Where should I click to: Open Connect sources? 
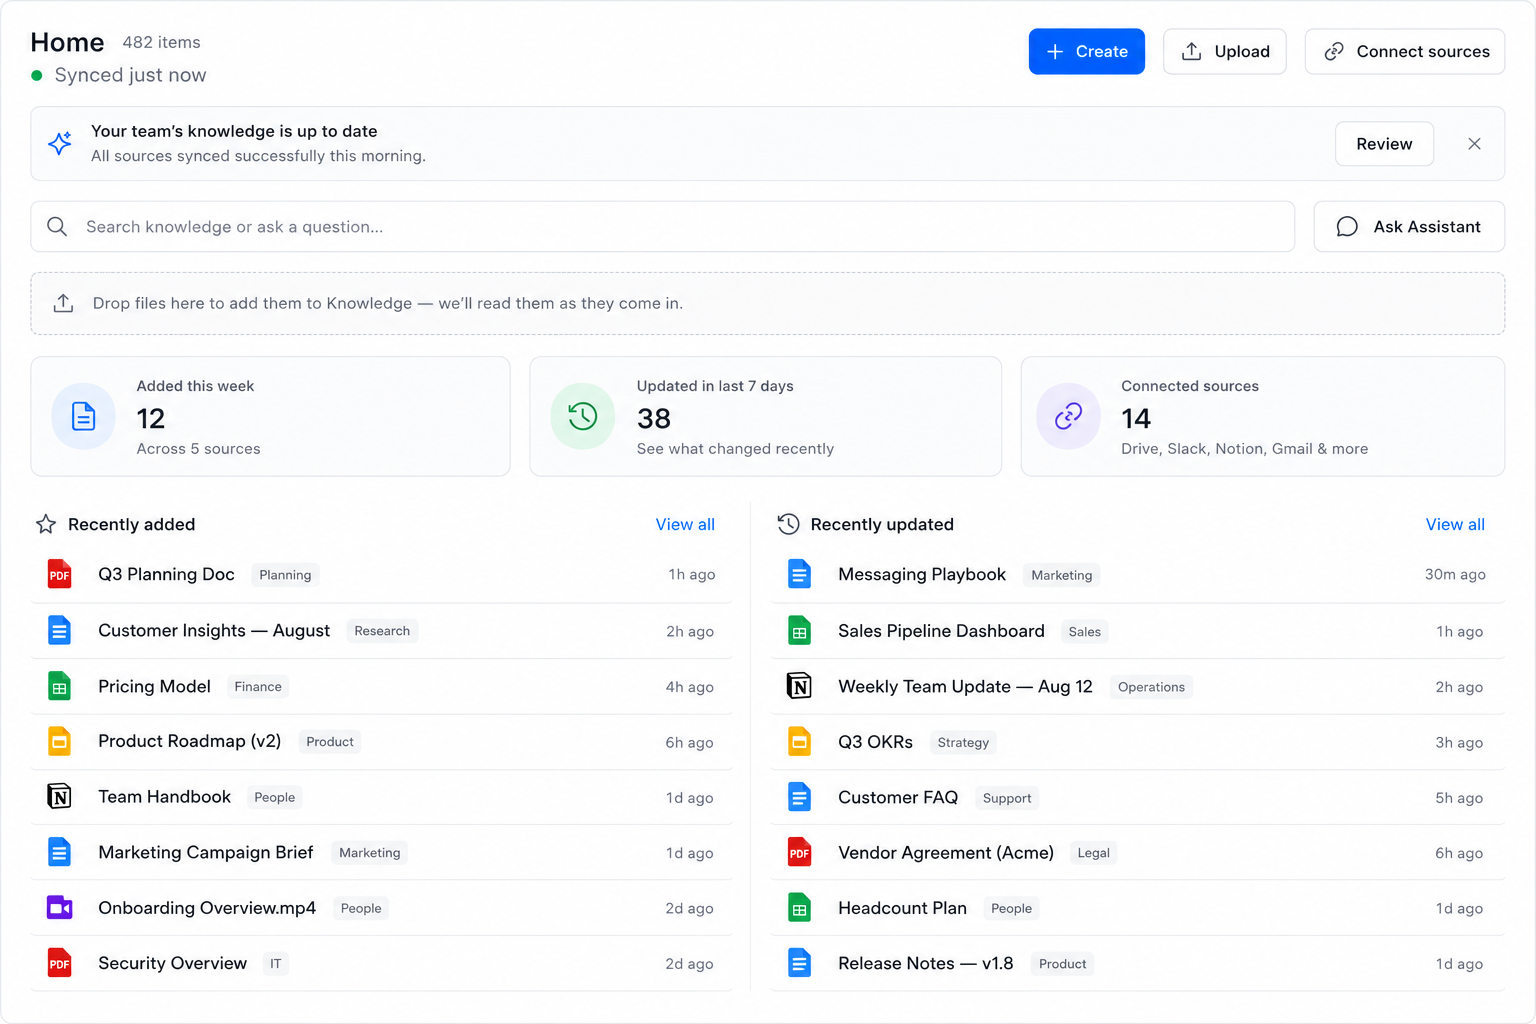point(1405,51)
